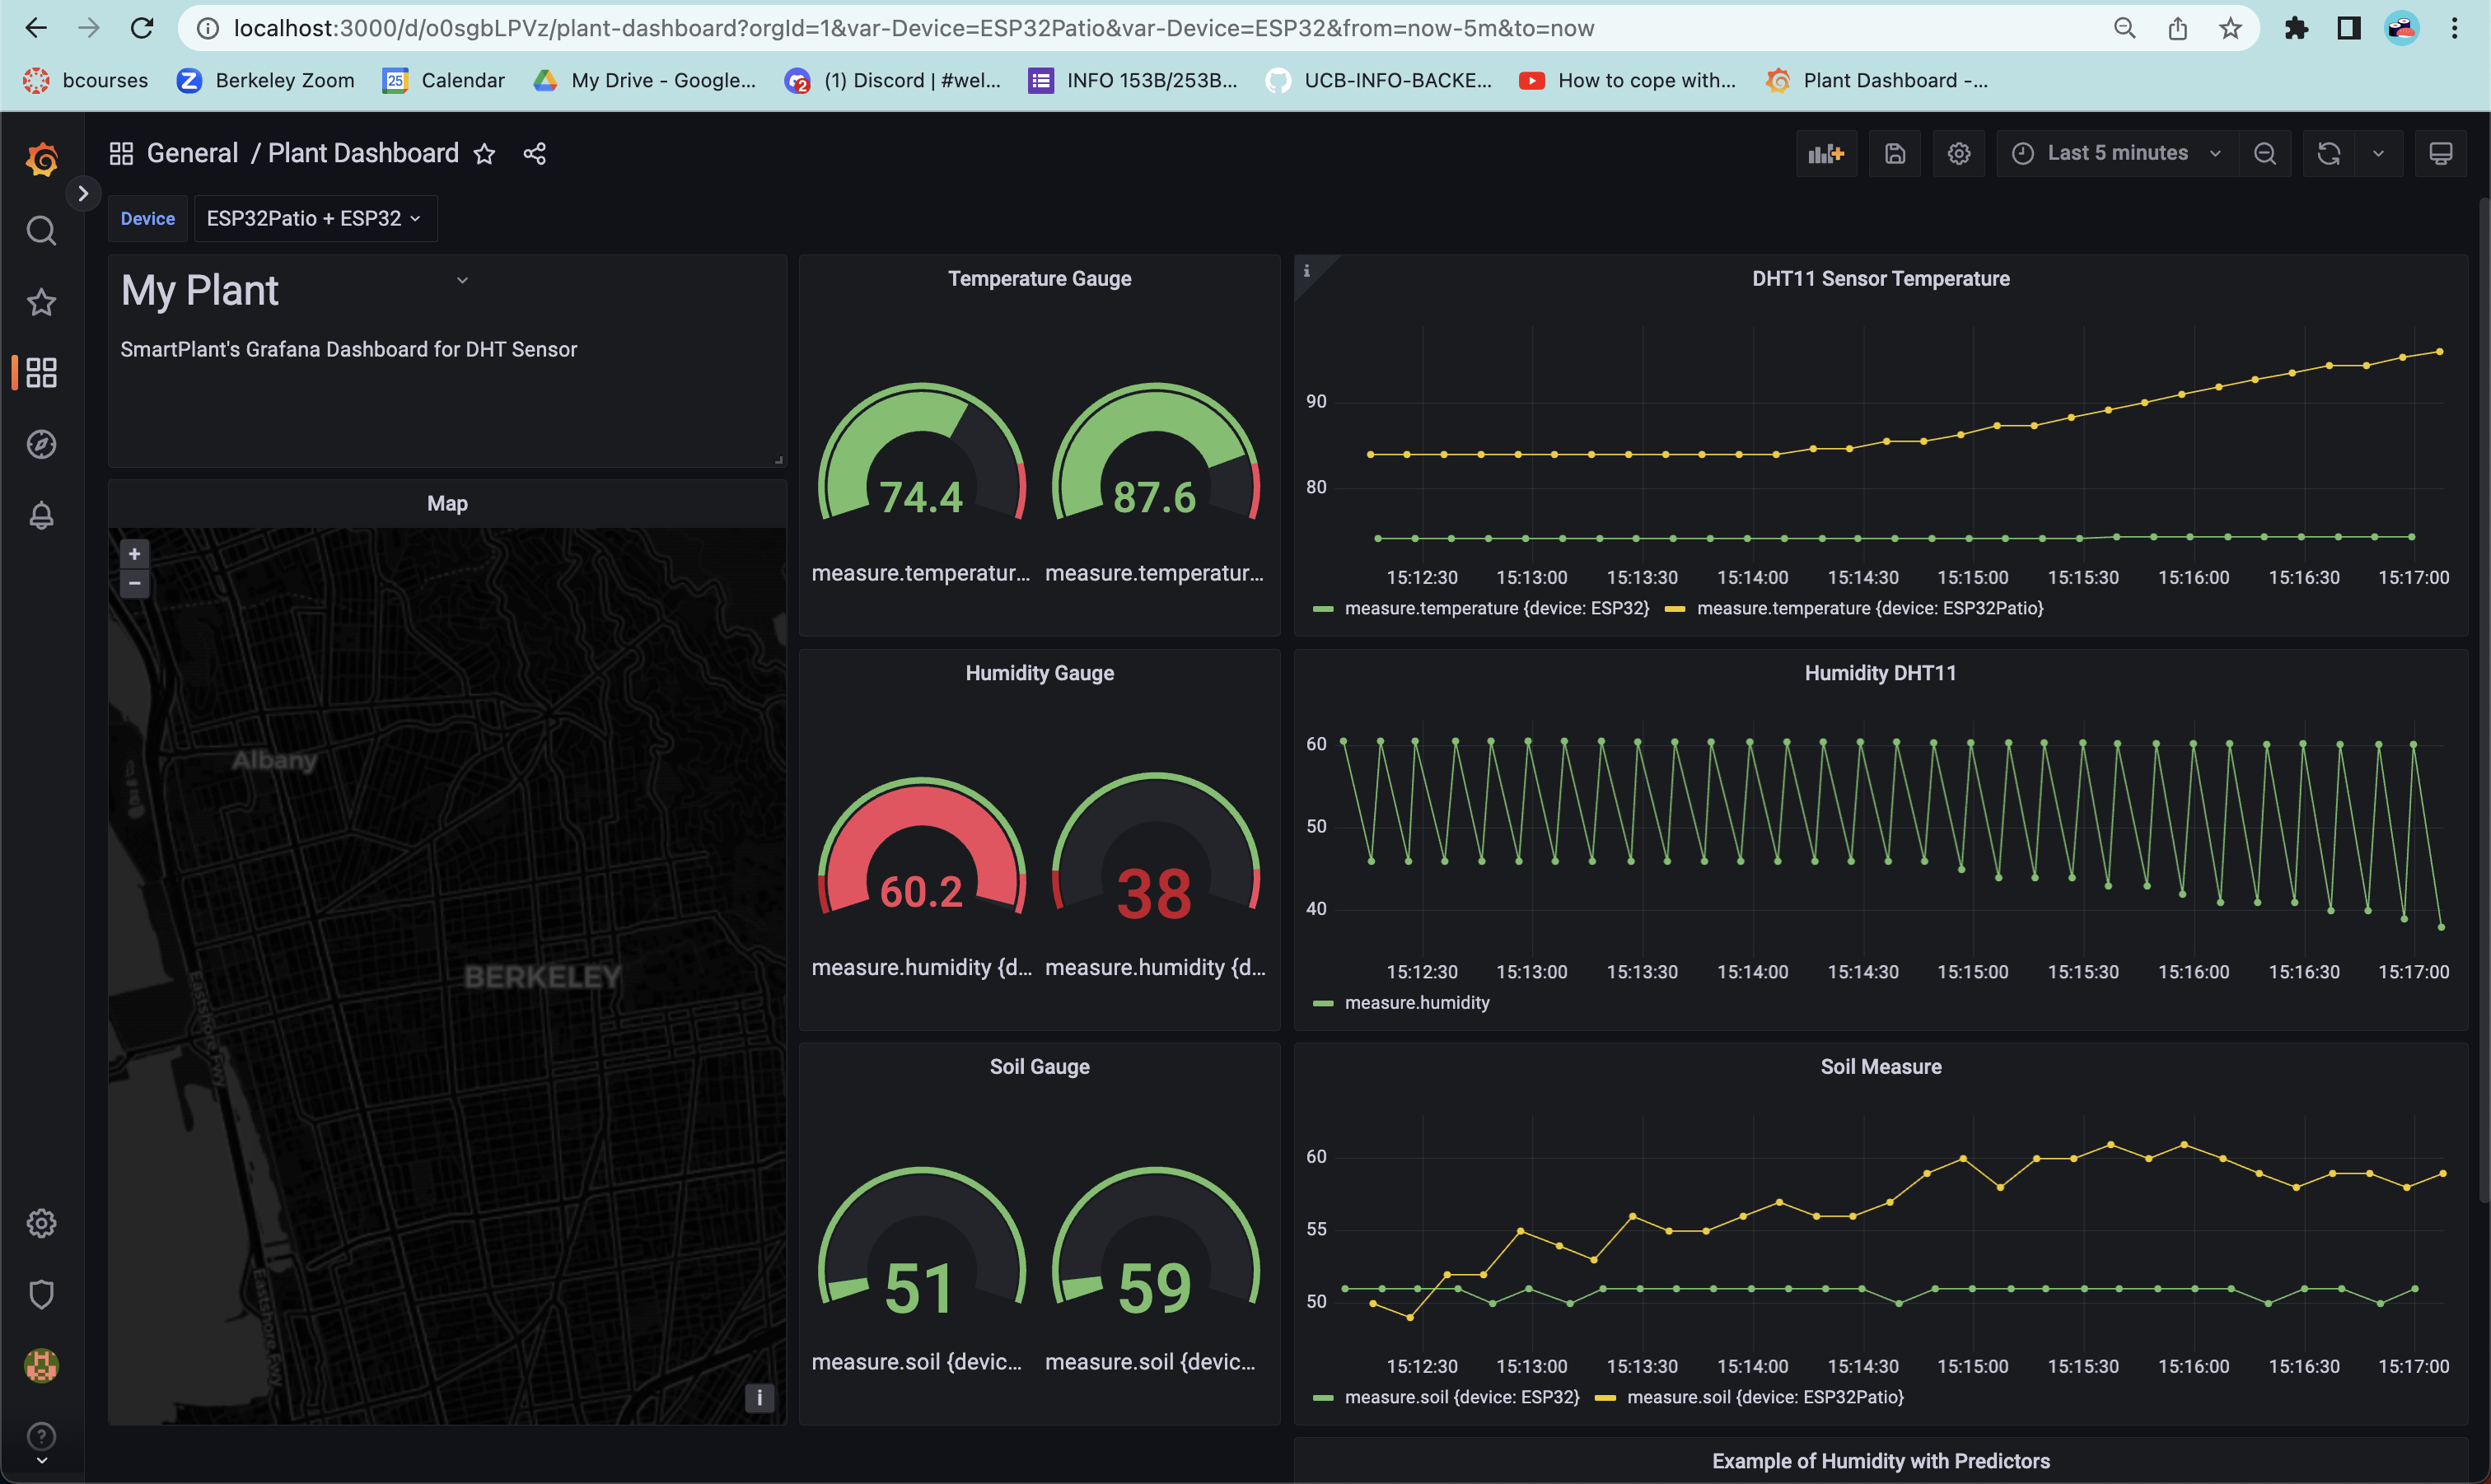Open the ESP32Patio + ESP32 device selector
This screenshot has width=2491, height=1484.
pyautogui.click(x=315, y=218)
